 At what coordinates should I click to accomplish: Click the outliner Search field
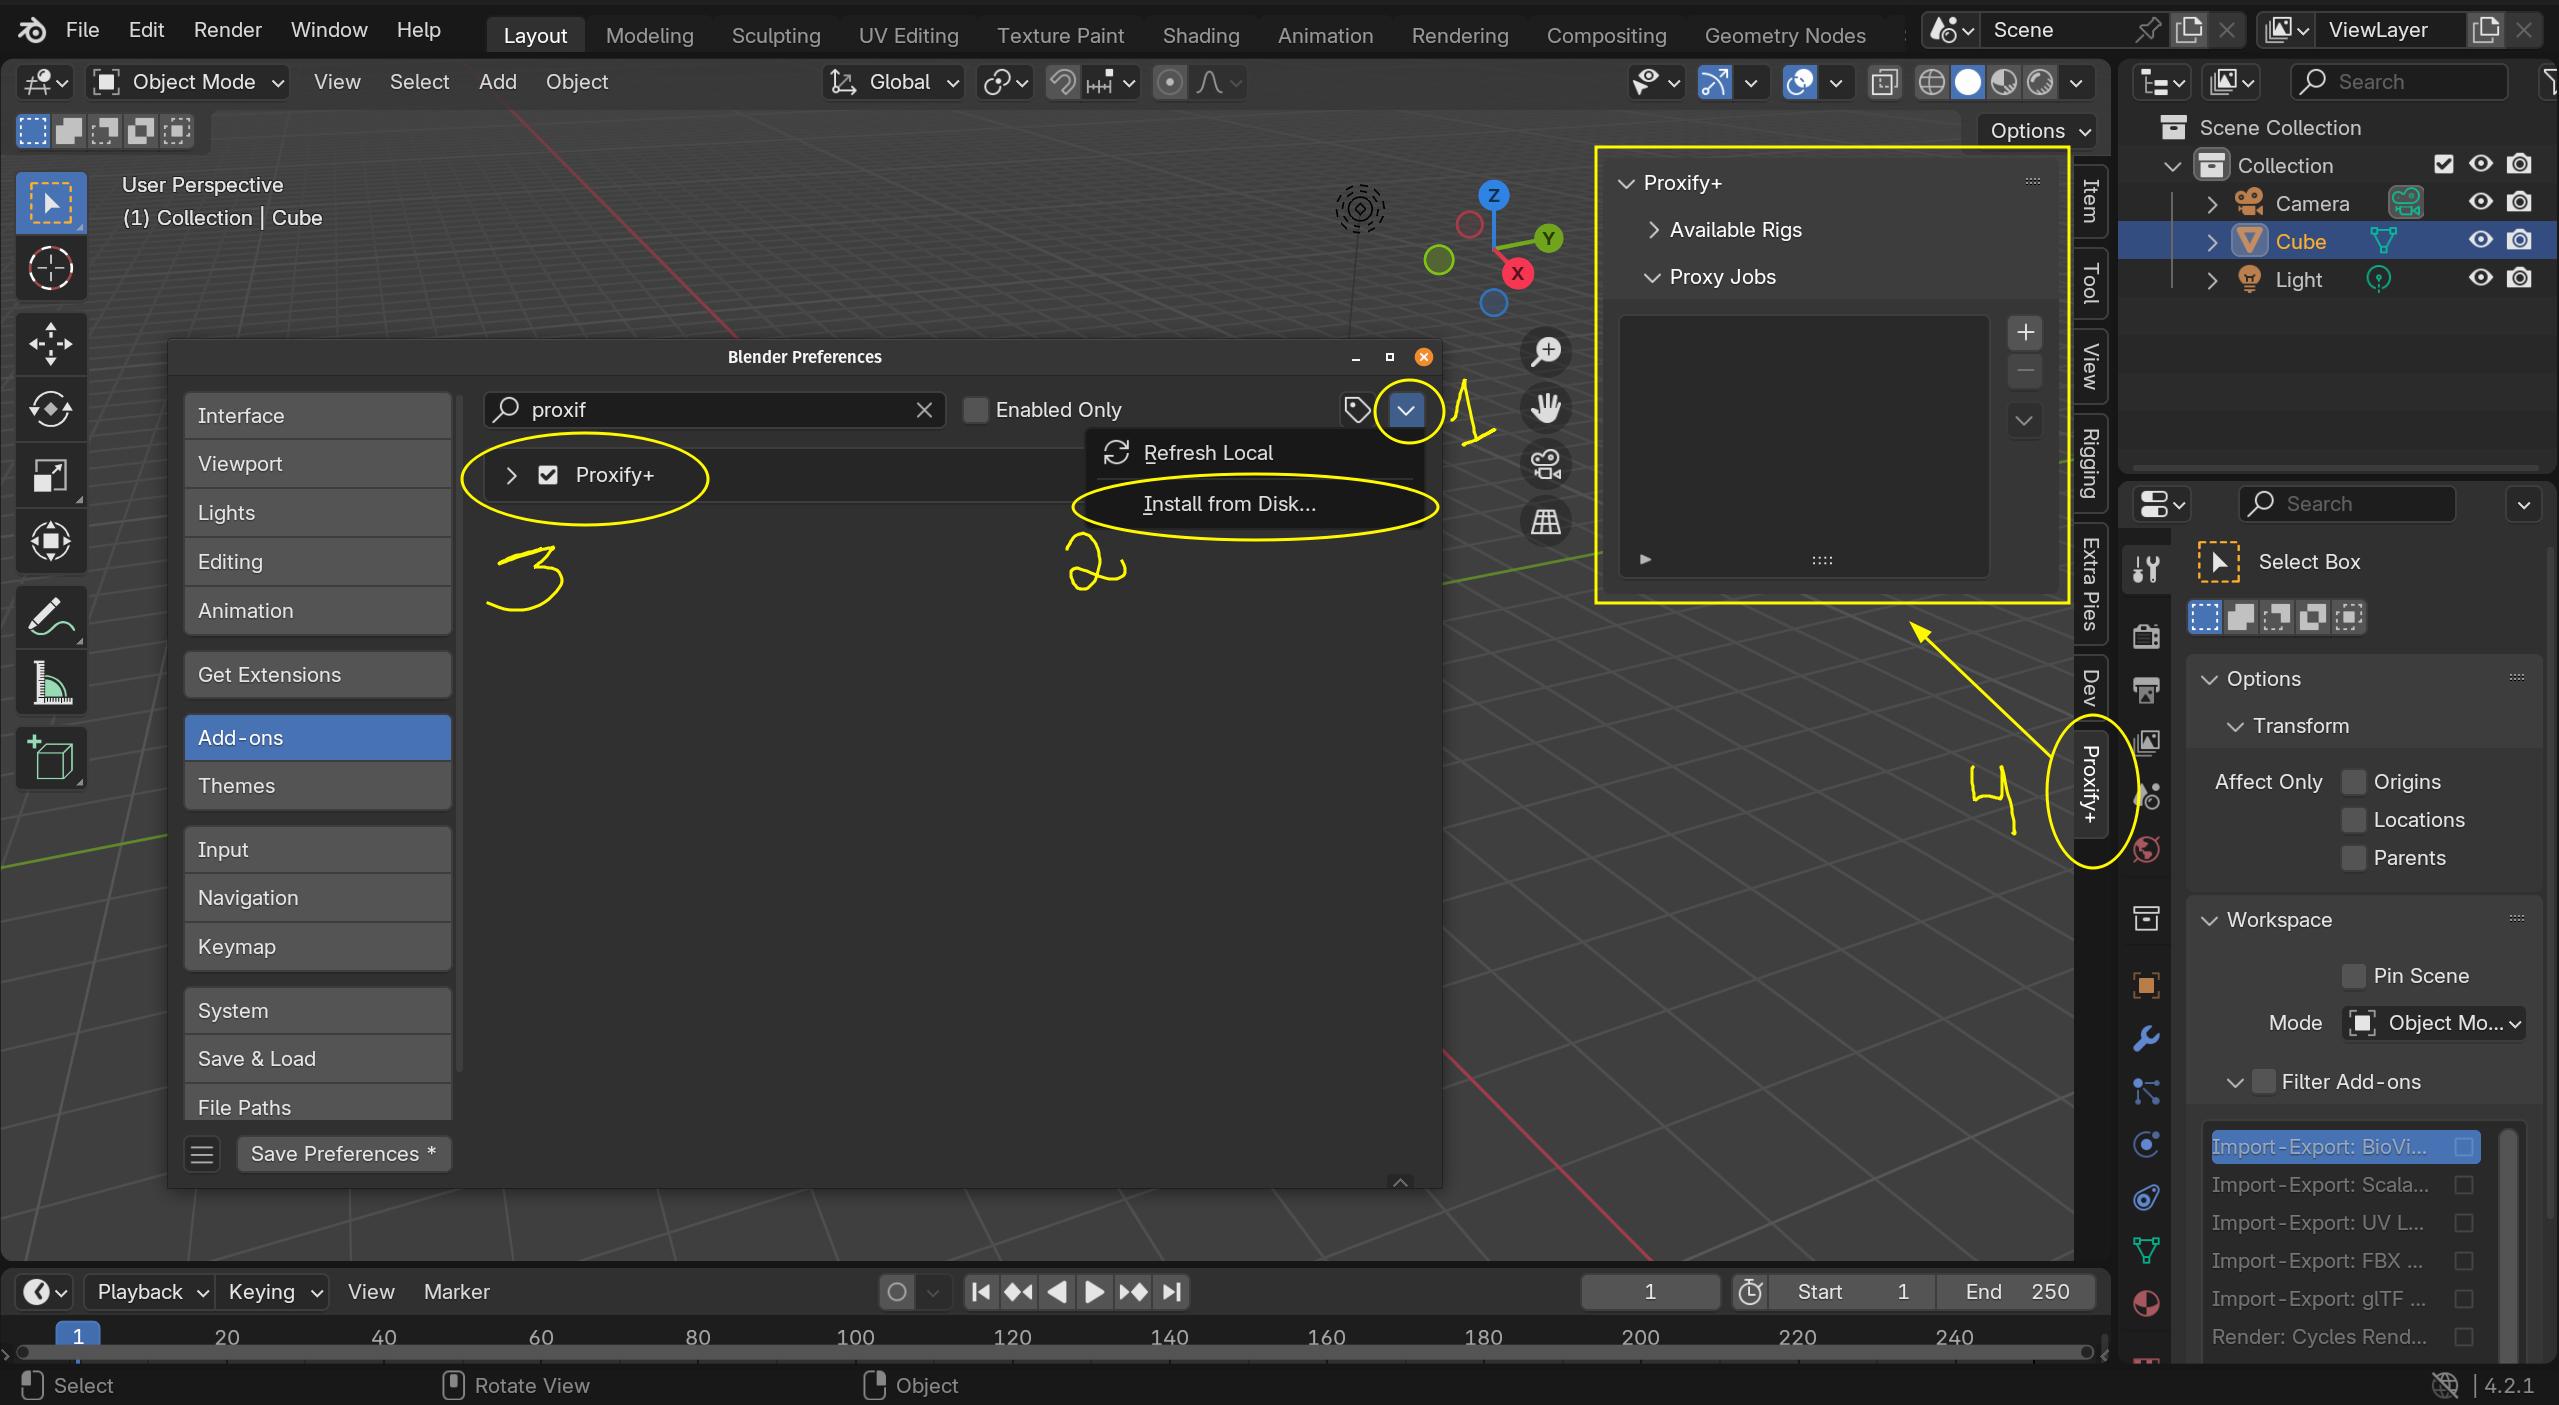(x=2398, y=82)
